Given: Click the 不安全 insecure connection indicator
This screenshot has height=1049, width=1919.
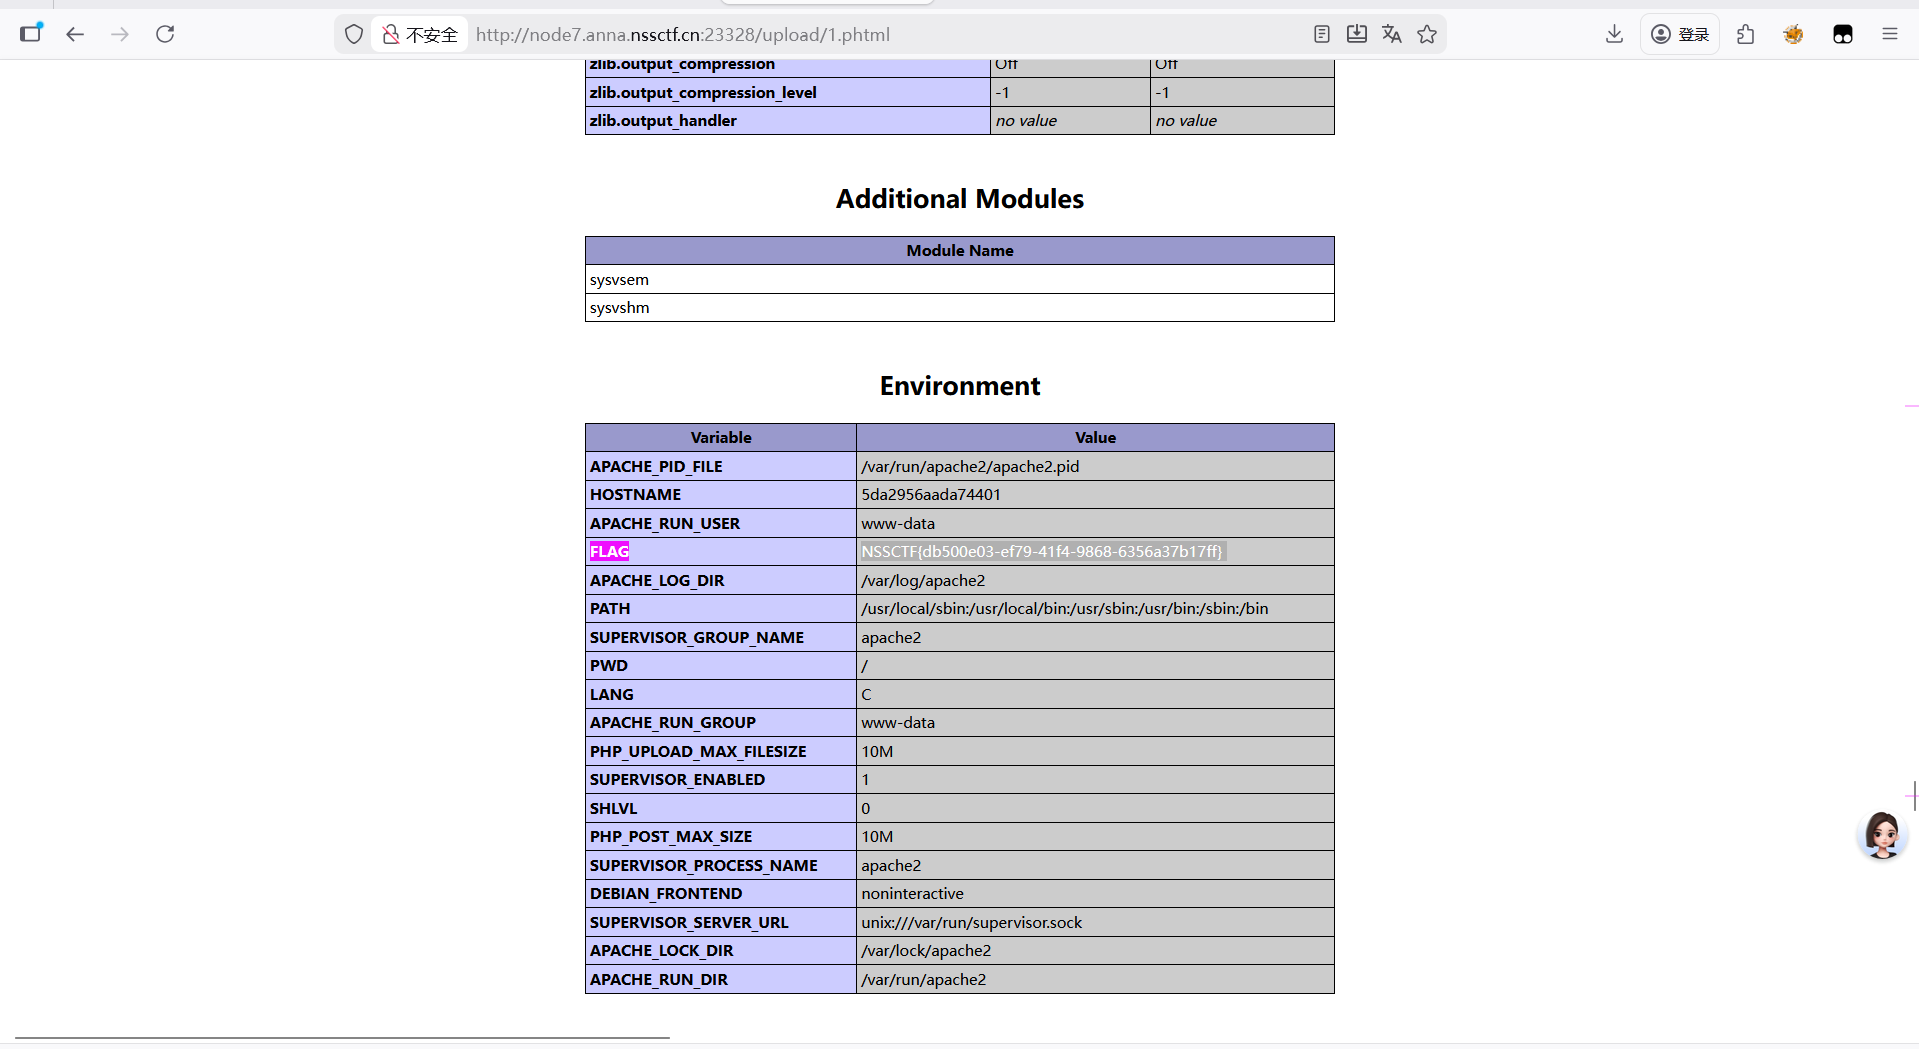Looking at the screenshot, I should 420,35.
